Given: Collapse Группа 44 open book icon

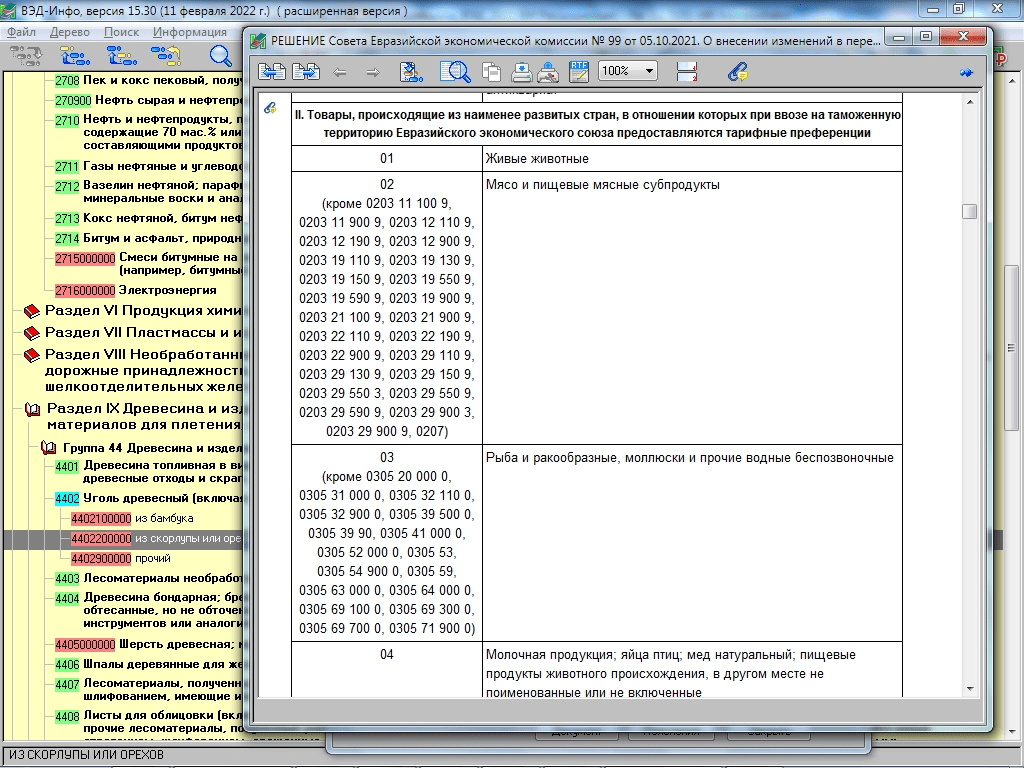Looking at the screenshot, I should pyautogui.click(x=48, y=448).
